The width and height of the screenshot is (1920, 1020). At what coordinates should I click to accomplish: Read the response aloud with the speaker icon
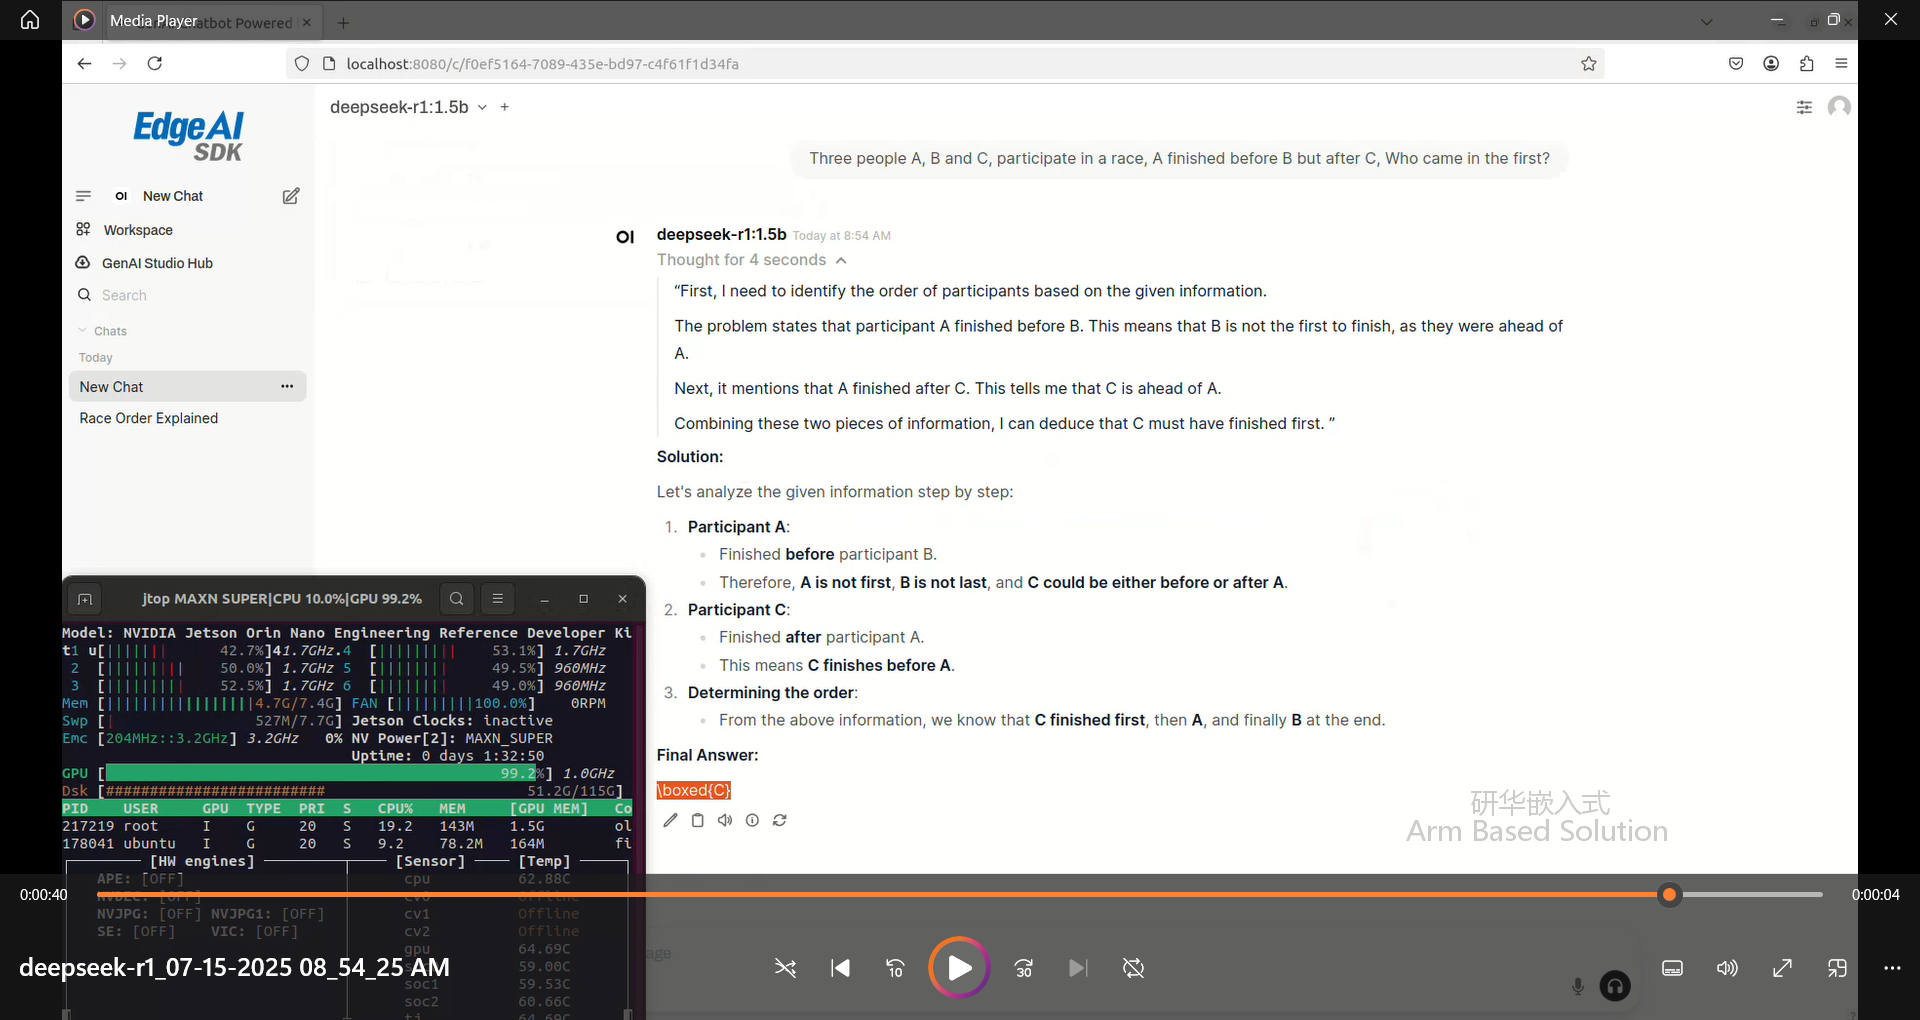click(x=725, y=820)
